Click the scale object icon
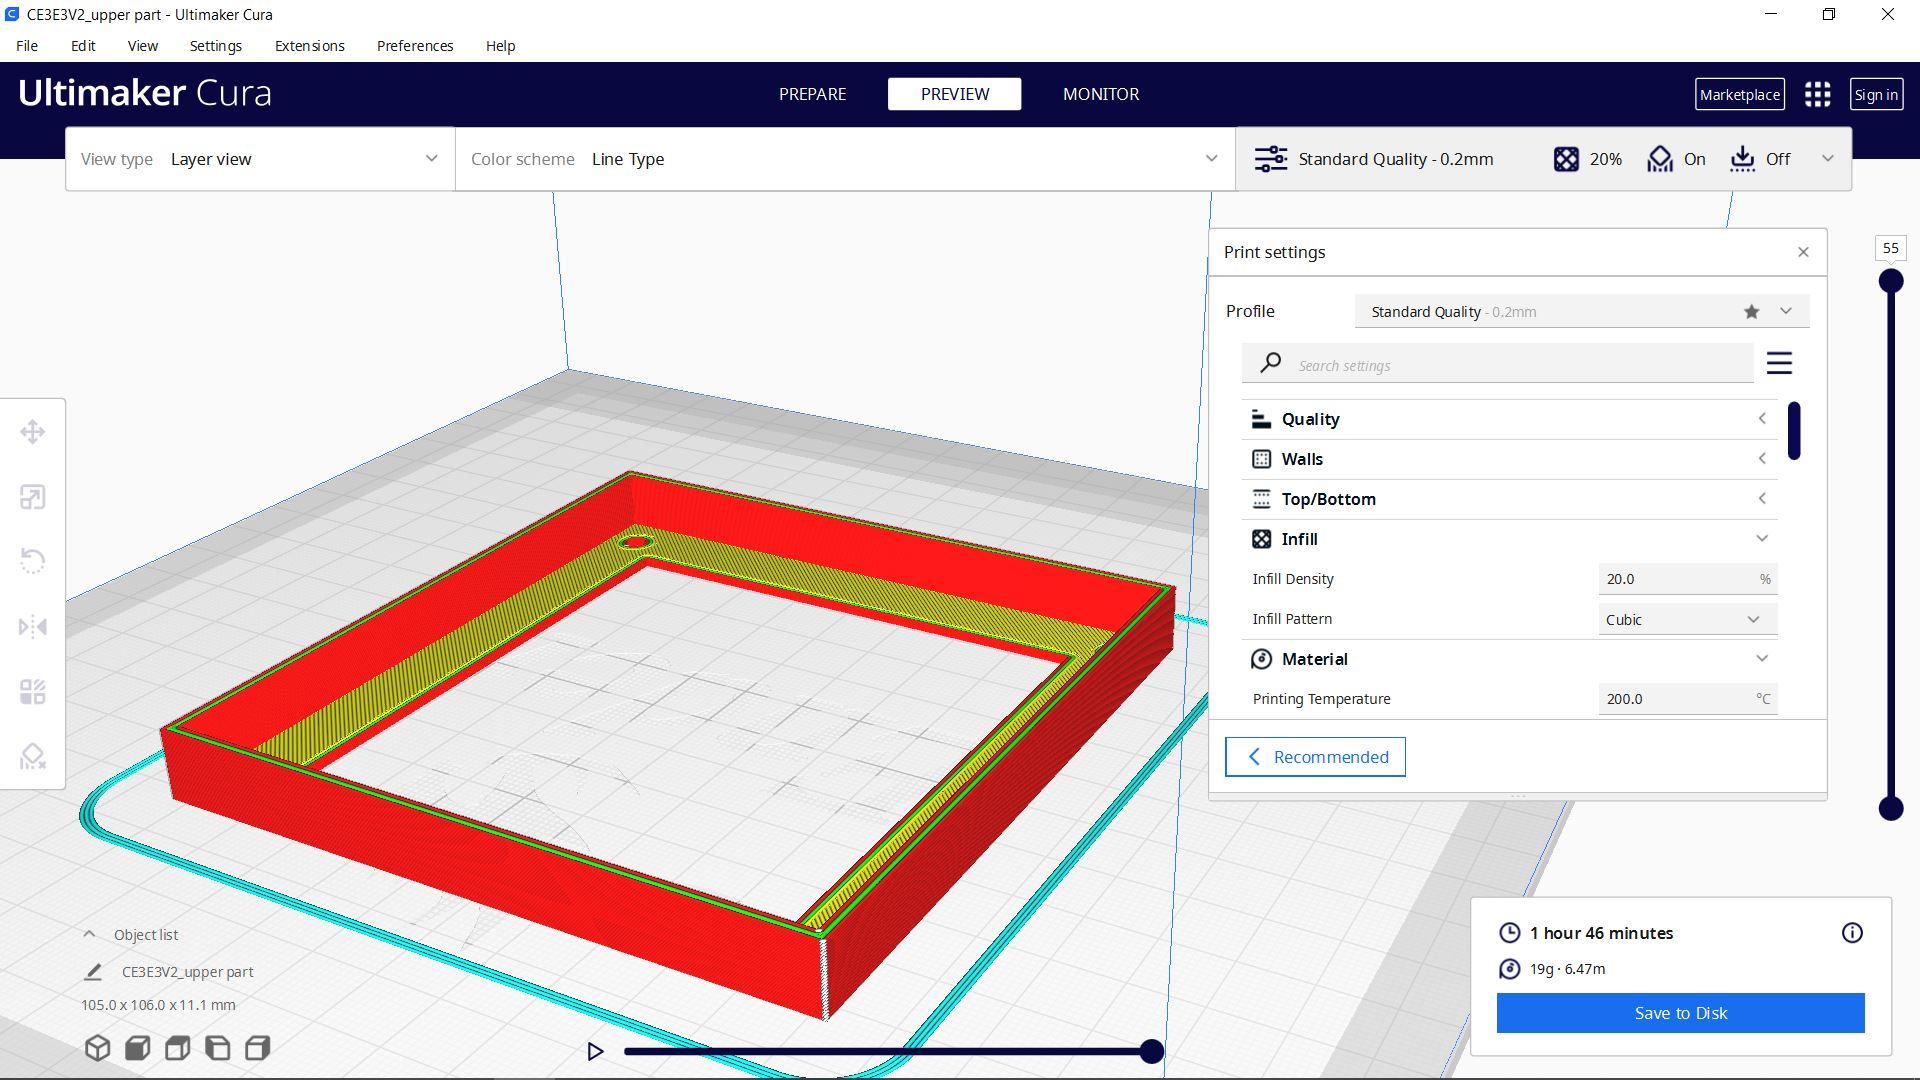 coord(32,497)
